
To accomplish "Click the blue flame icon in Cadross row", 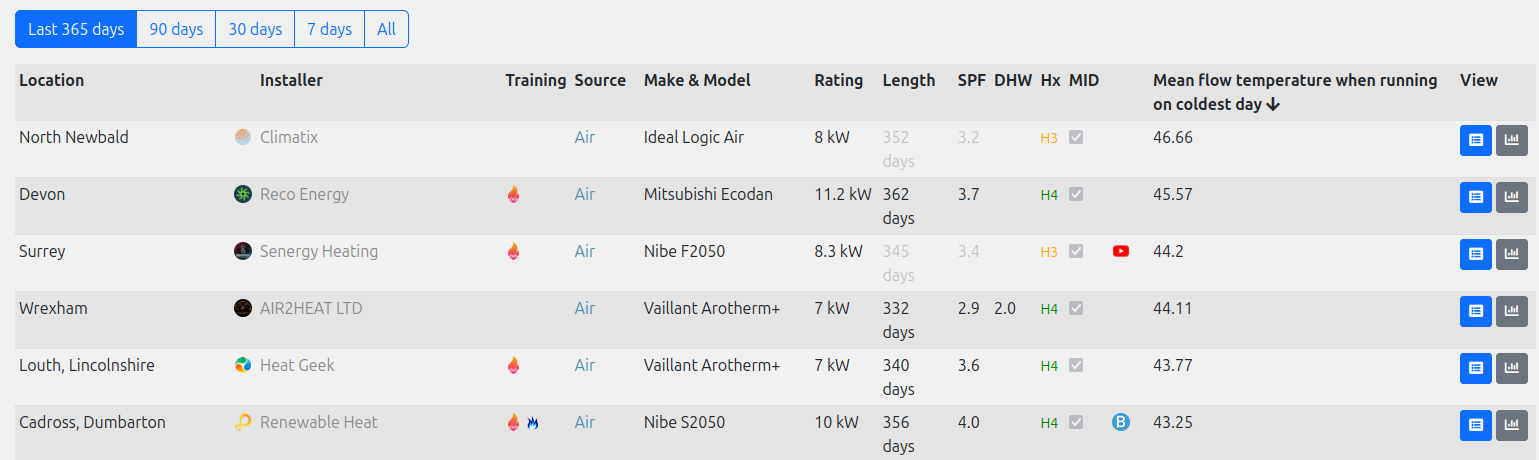I will (532, 423).
